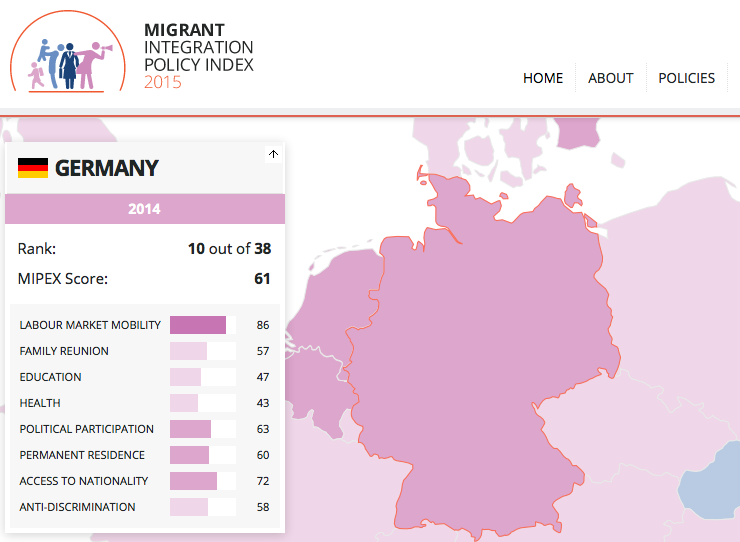Open the Family Reunion policy area
This screenshot has width=740, height=542.
point(64,351)
